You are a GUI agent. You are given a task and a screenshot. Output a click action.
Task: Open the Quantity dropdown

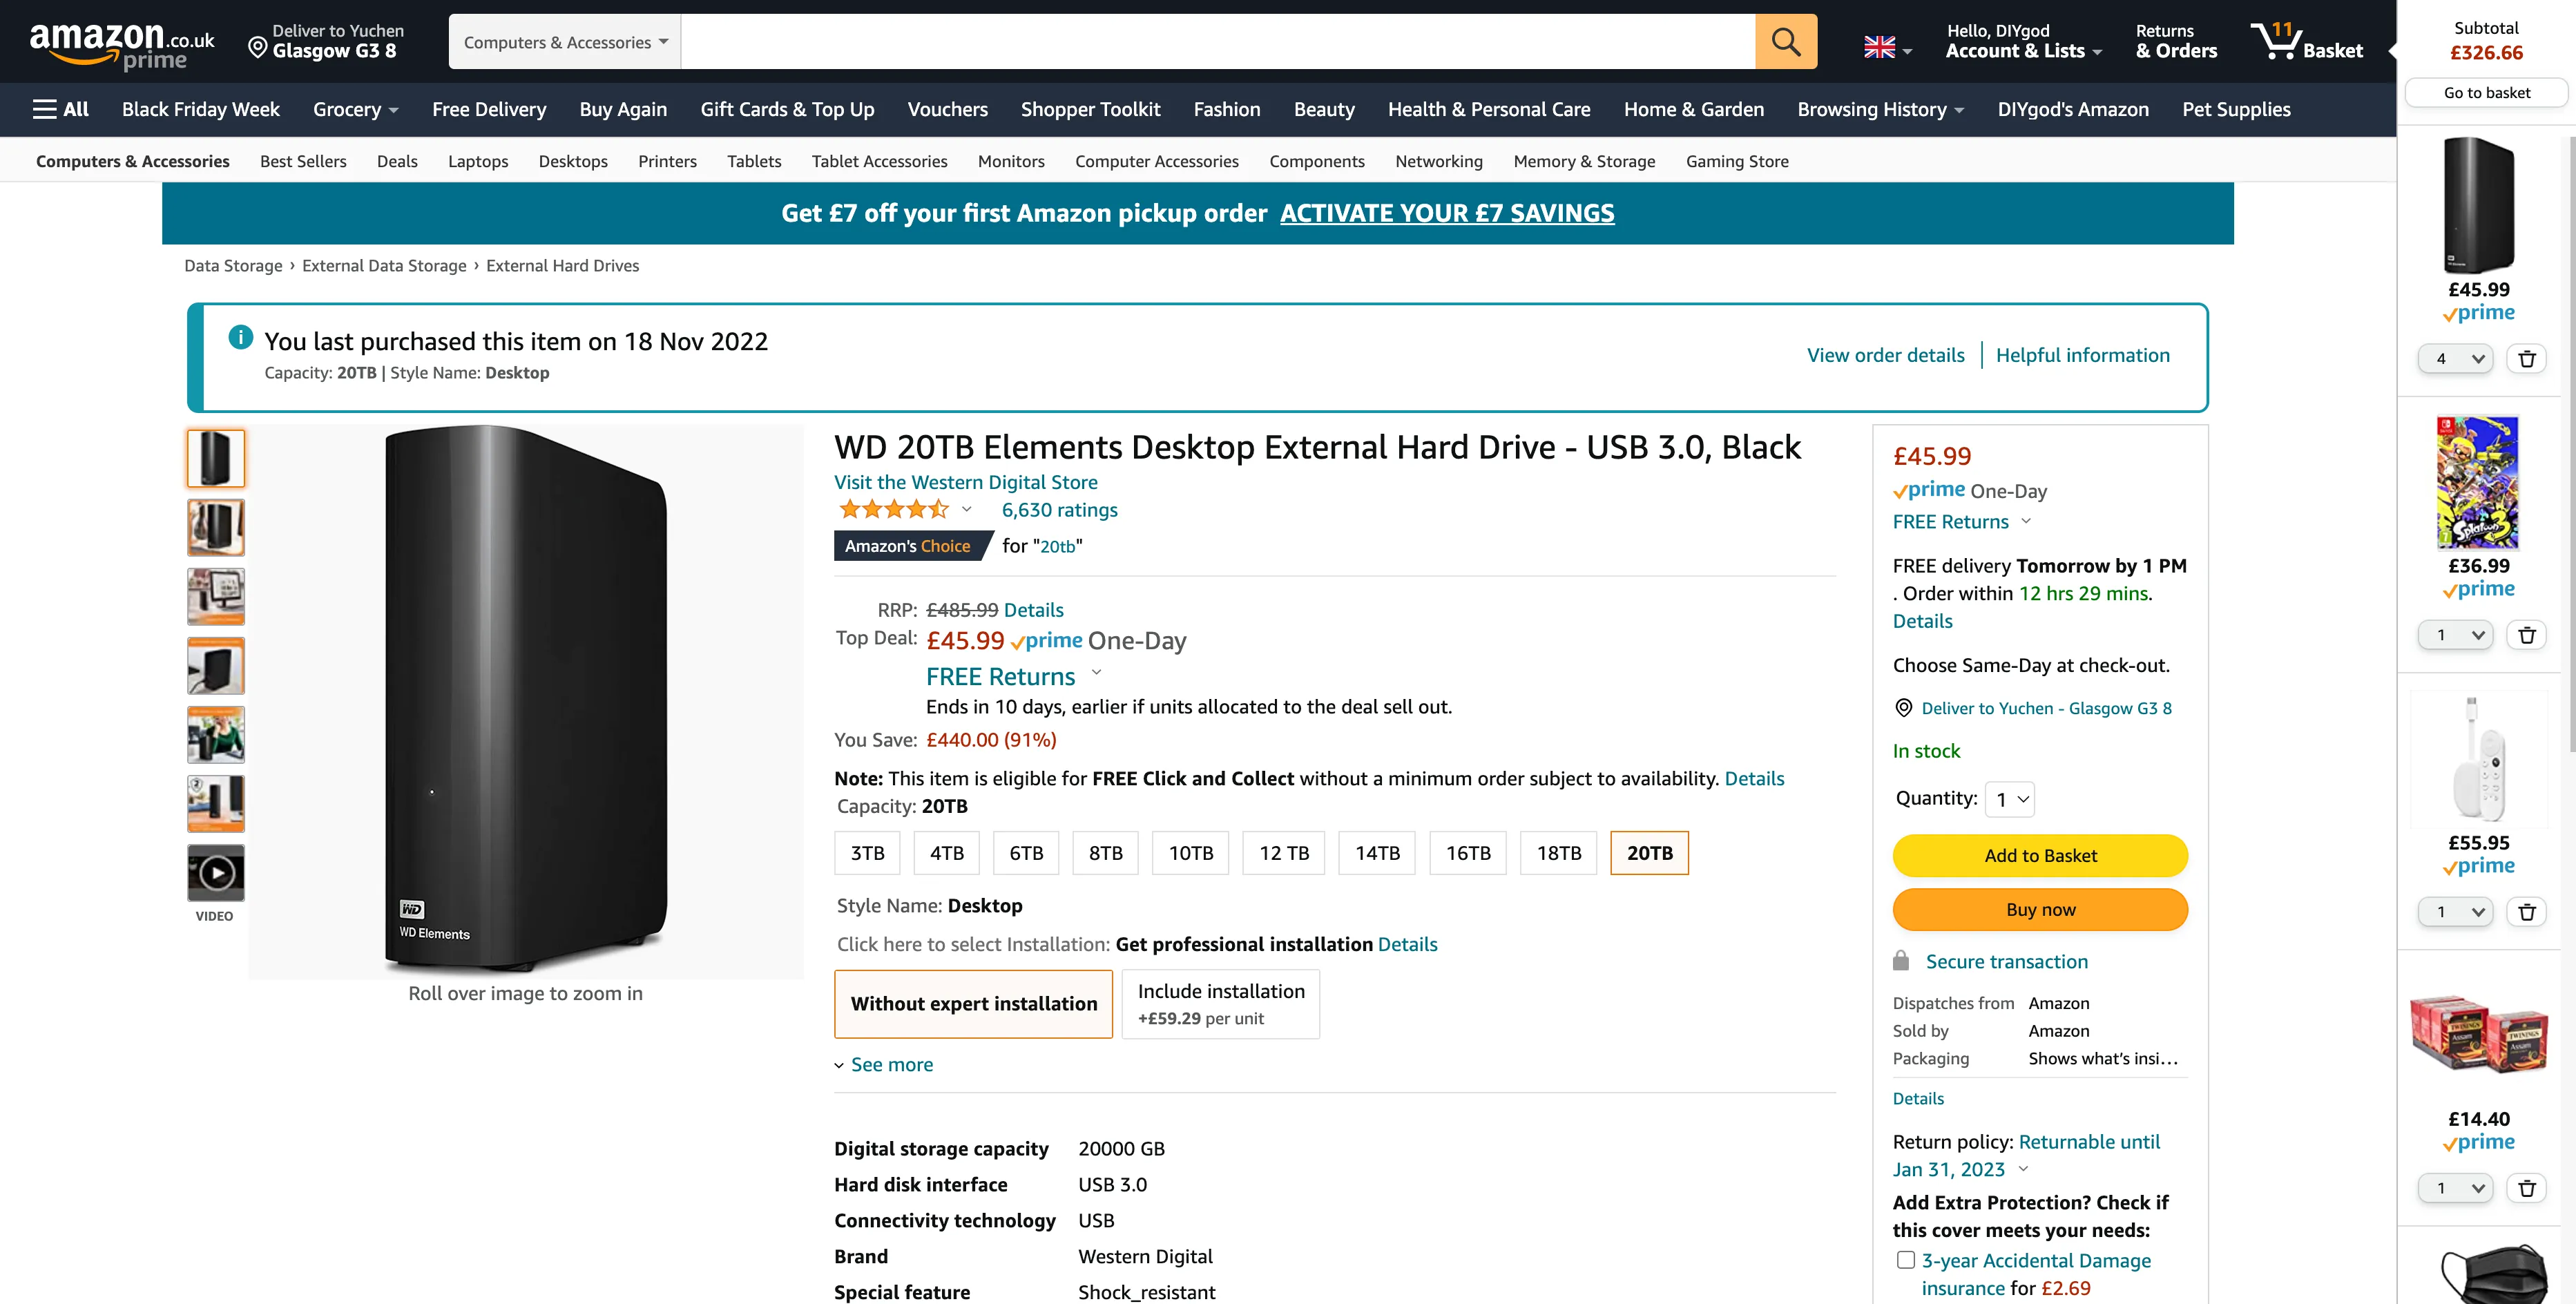2010,798
